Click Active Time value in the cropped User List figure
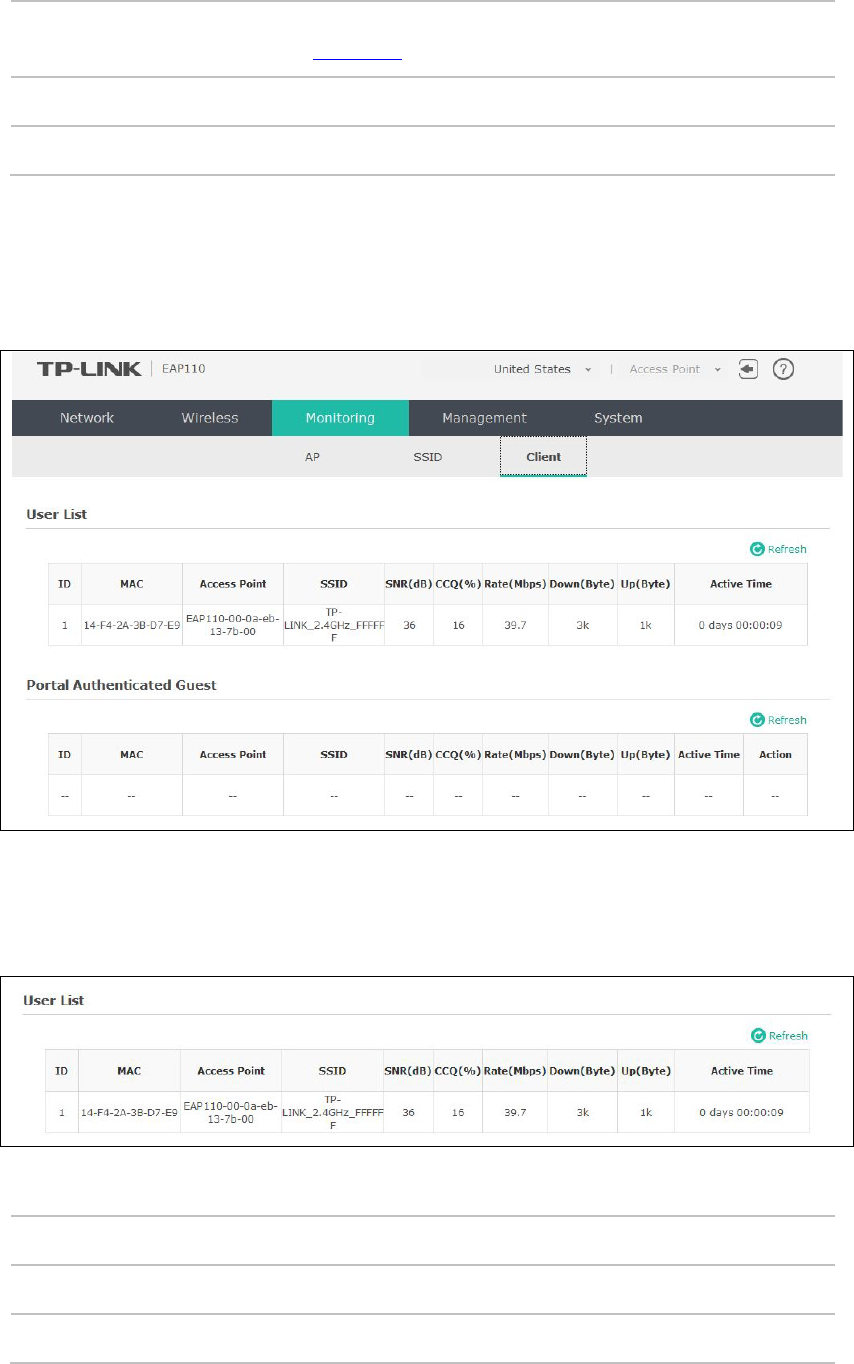This screenshot has width=854, height=1364. pos(741,1112)
